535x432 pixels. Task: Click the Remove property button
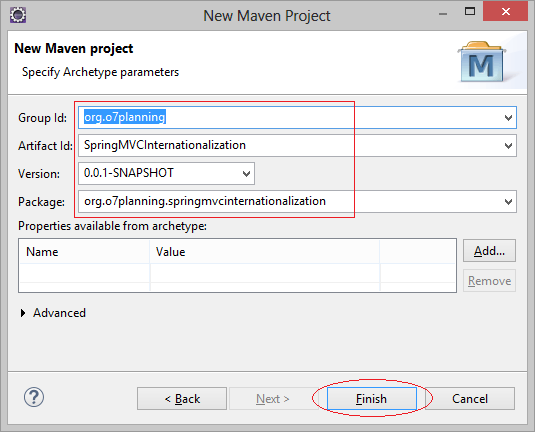[489, 281]
